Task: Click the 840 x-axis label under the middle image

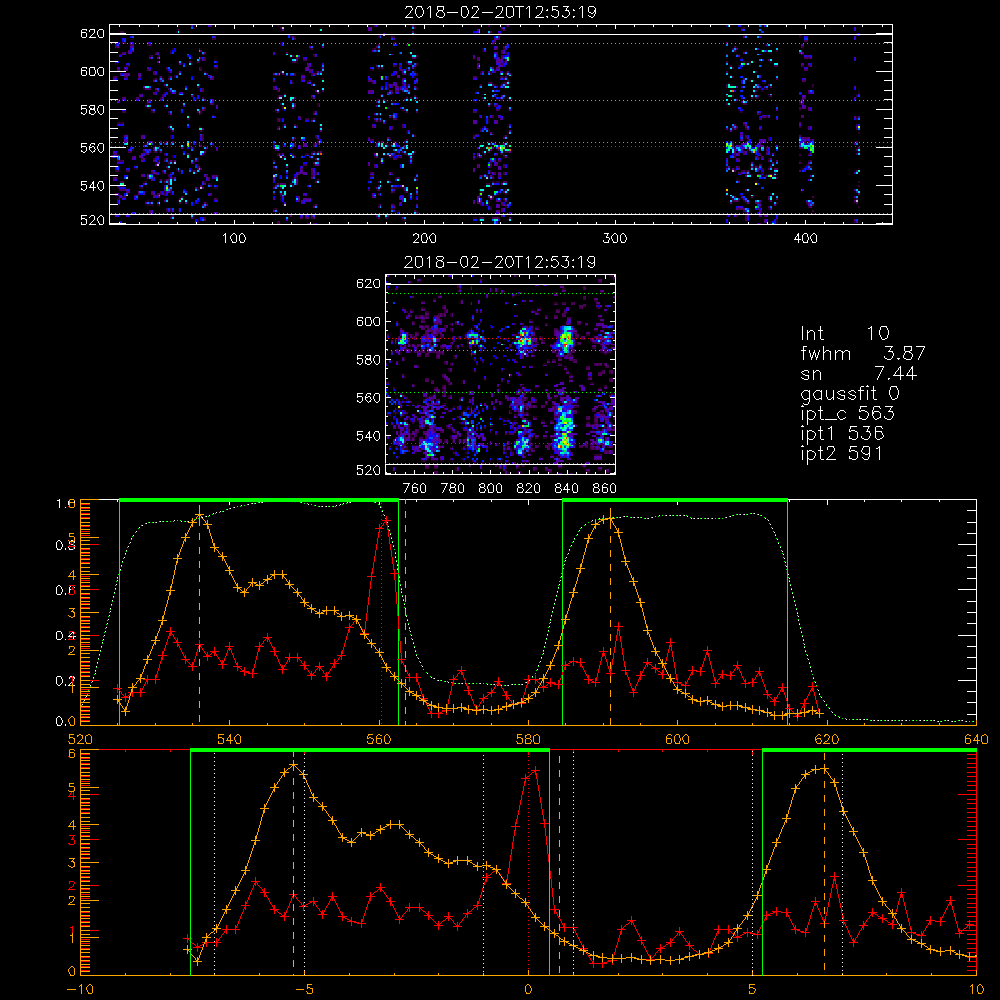Action: [x=566, y=489]
